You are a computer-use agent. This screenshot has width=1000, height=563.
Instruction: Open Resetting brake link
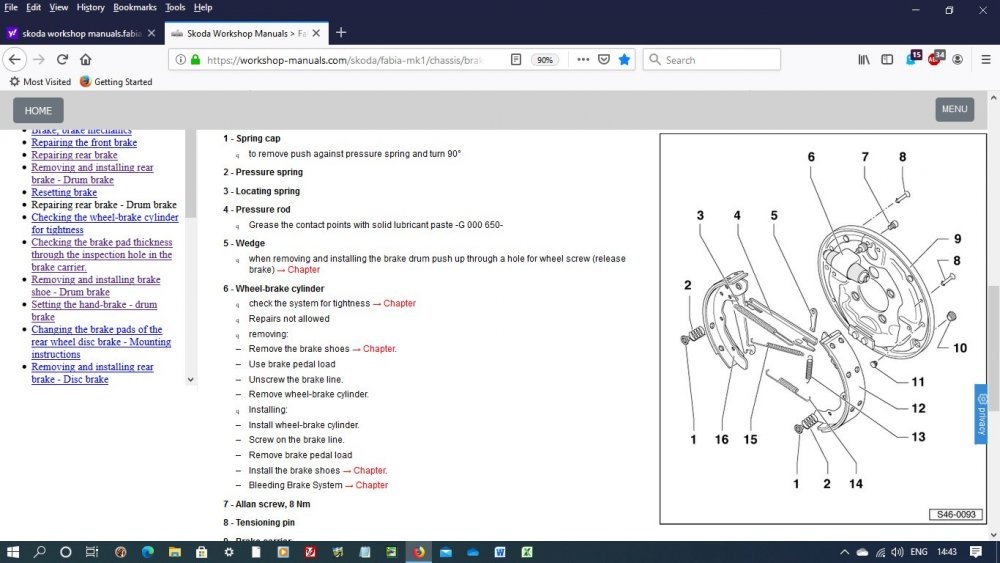(64, 192)
